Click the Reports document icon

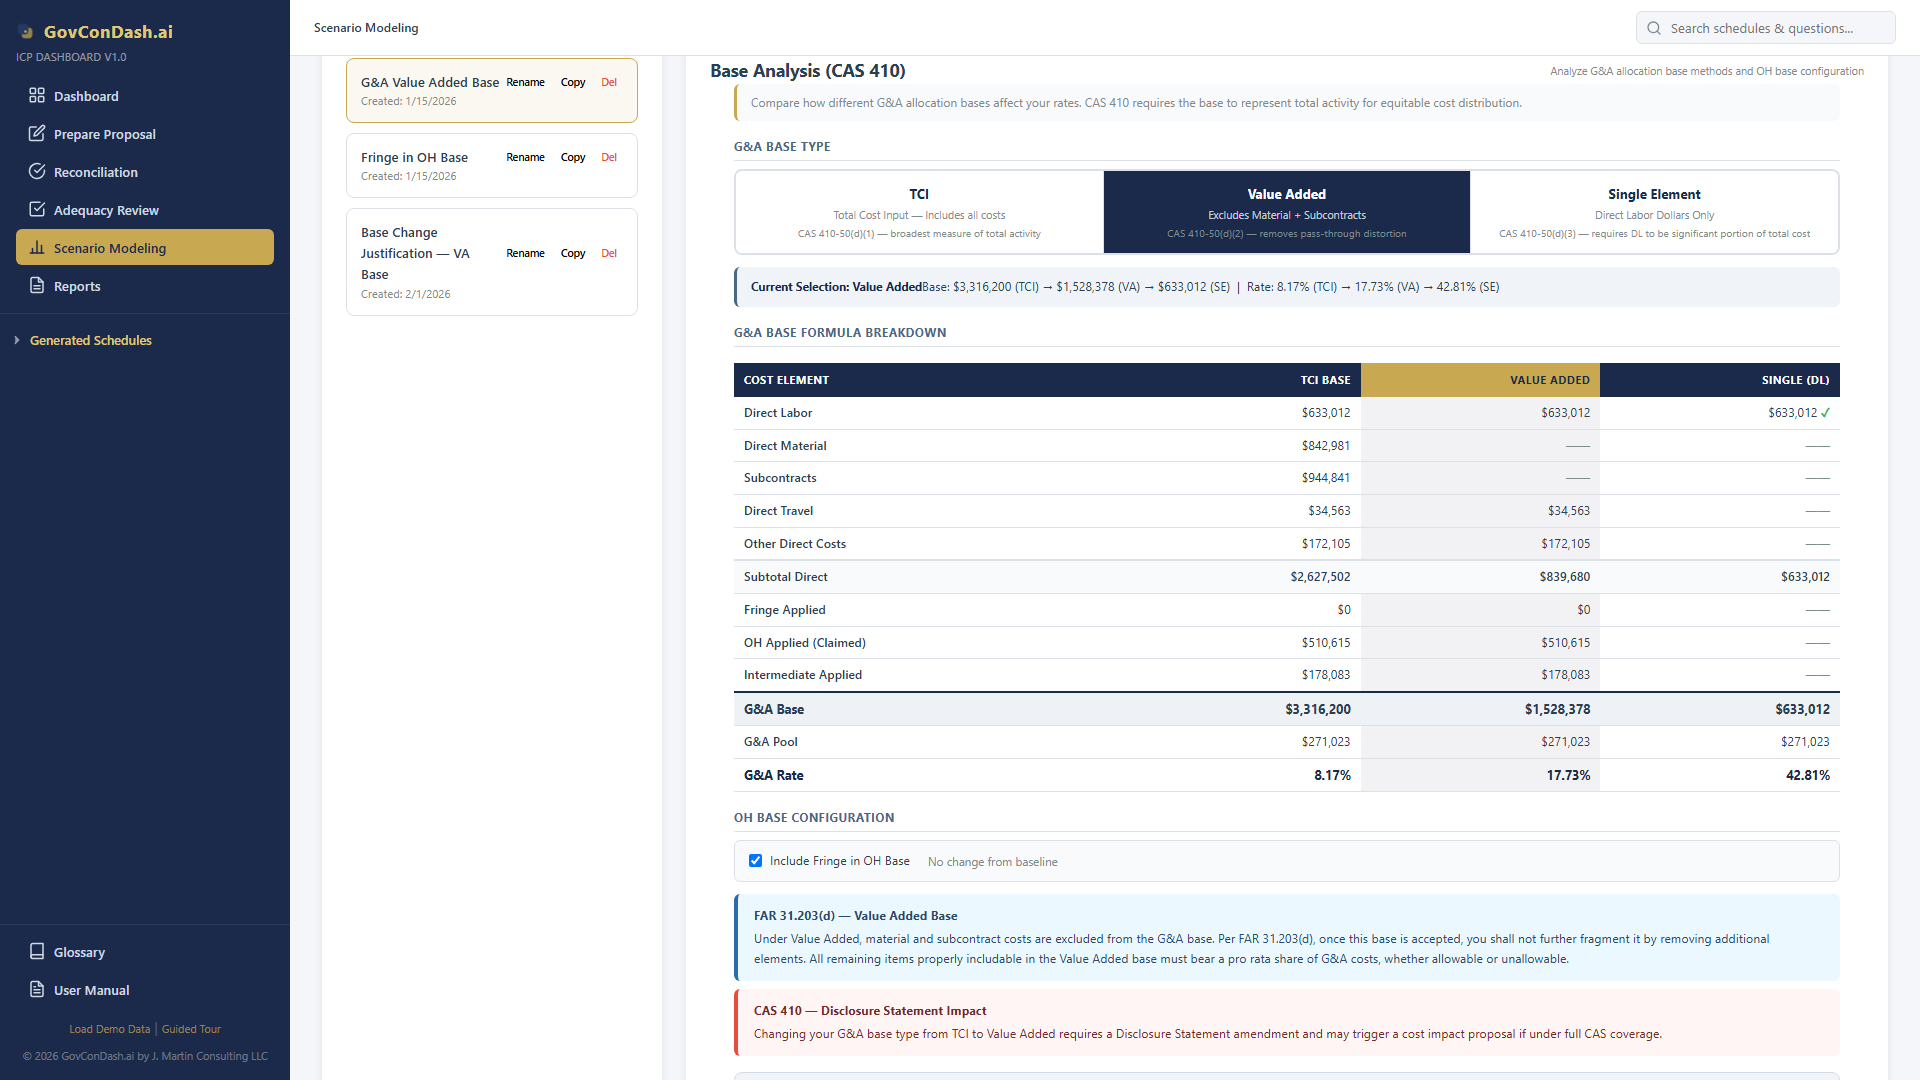pos(37,286)
